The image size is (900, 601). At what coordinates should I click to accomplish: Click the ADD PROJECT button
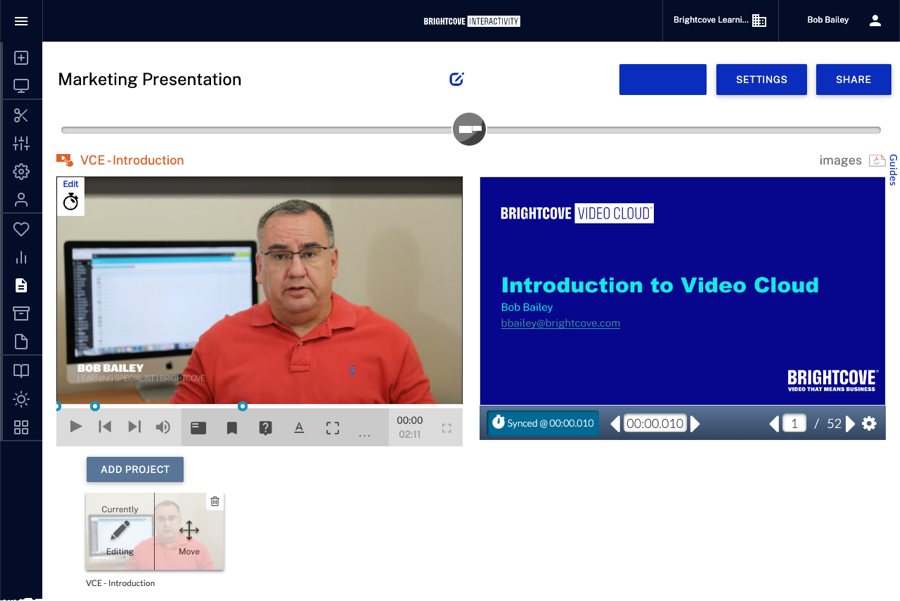(x=135, y=470)
